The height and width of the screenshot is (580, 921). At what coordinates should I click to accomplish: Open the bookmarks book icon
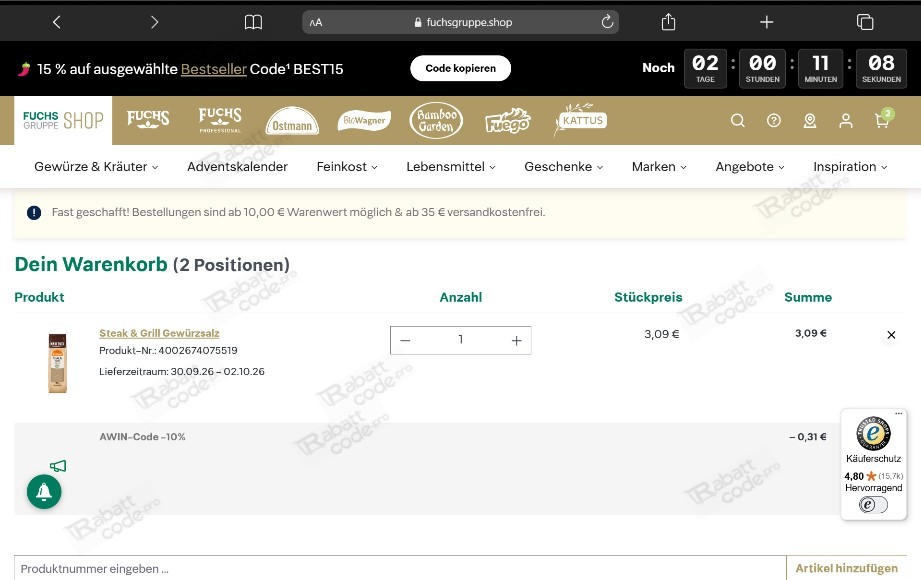[x=253, y=22]
